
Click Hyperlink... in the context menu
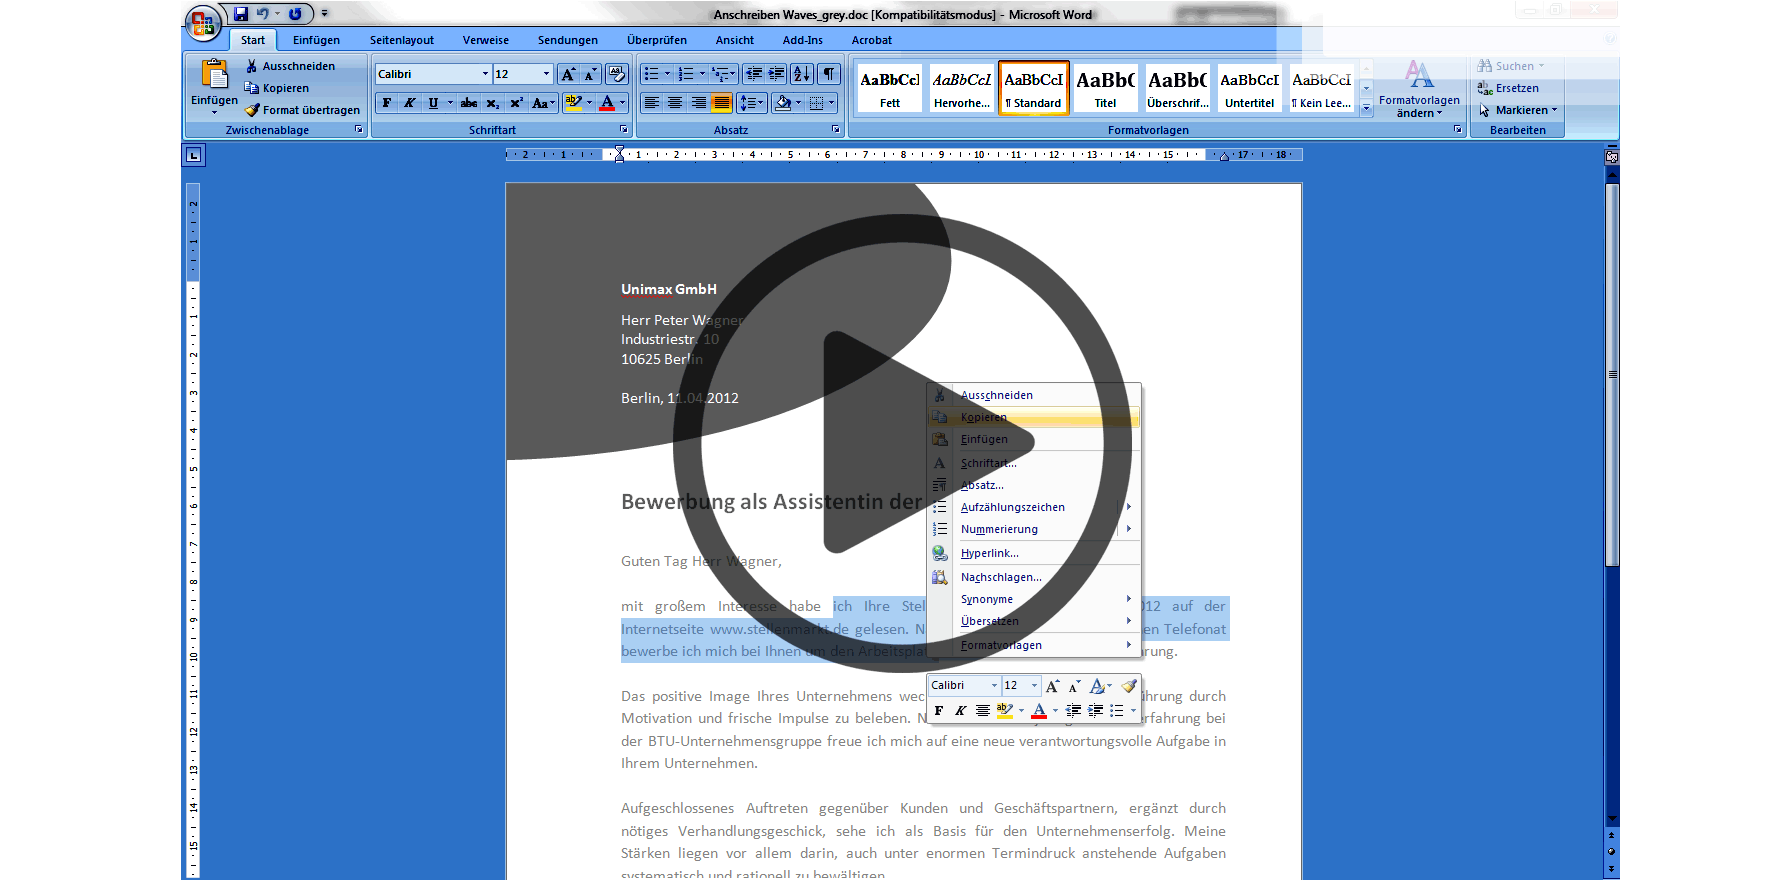point(989,553)
